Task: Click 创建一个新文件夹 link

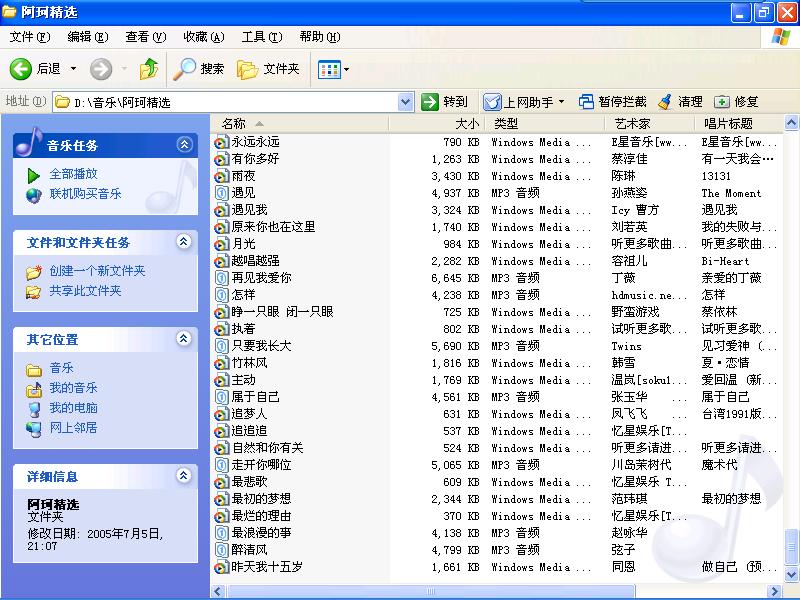Action: (97, 271)
